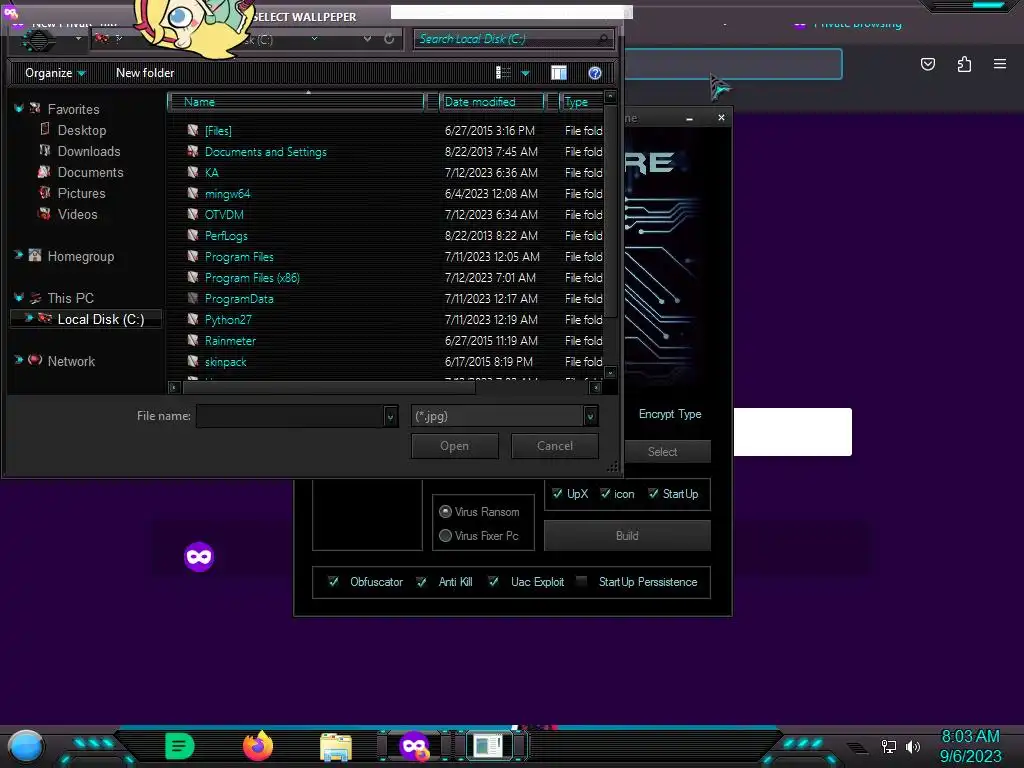Click the [Files] folder icon
Viewport: 1024px width, 768px height.
pos(193,131)
